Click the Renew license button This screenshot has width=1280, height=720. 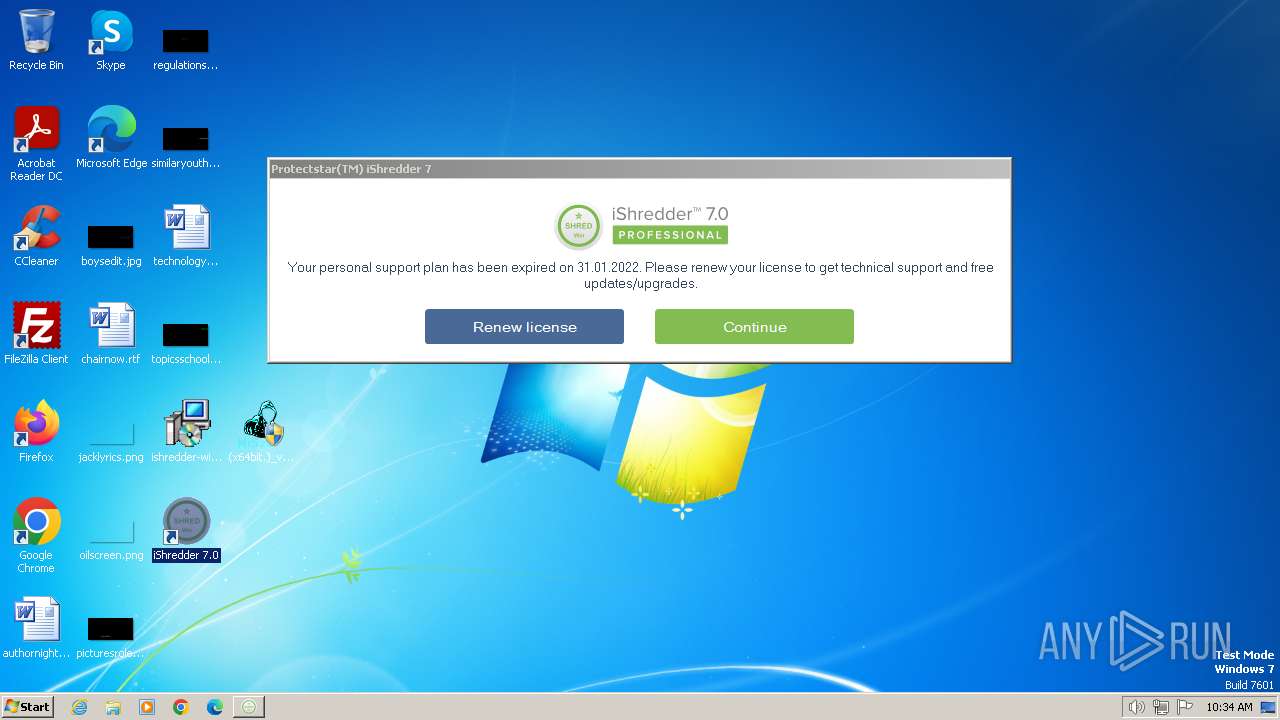point(524,327)
